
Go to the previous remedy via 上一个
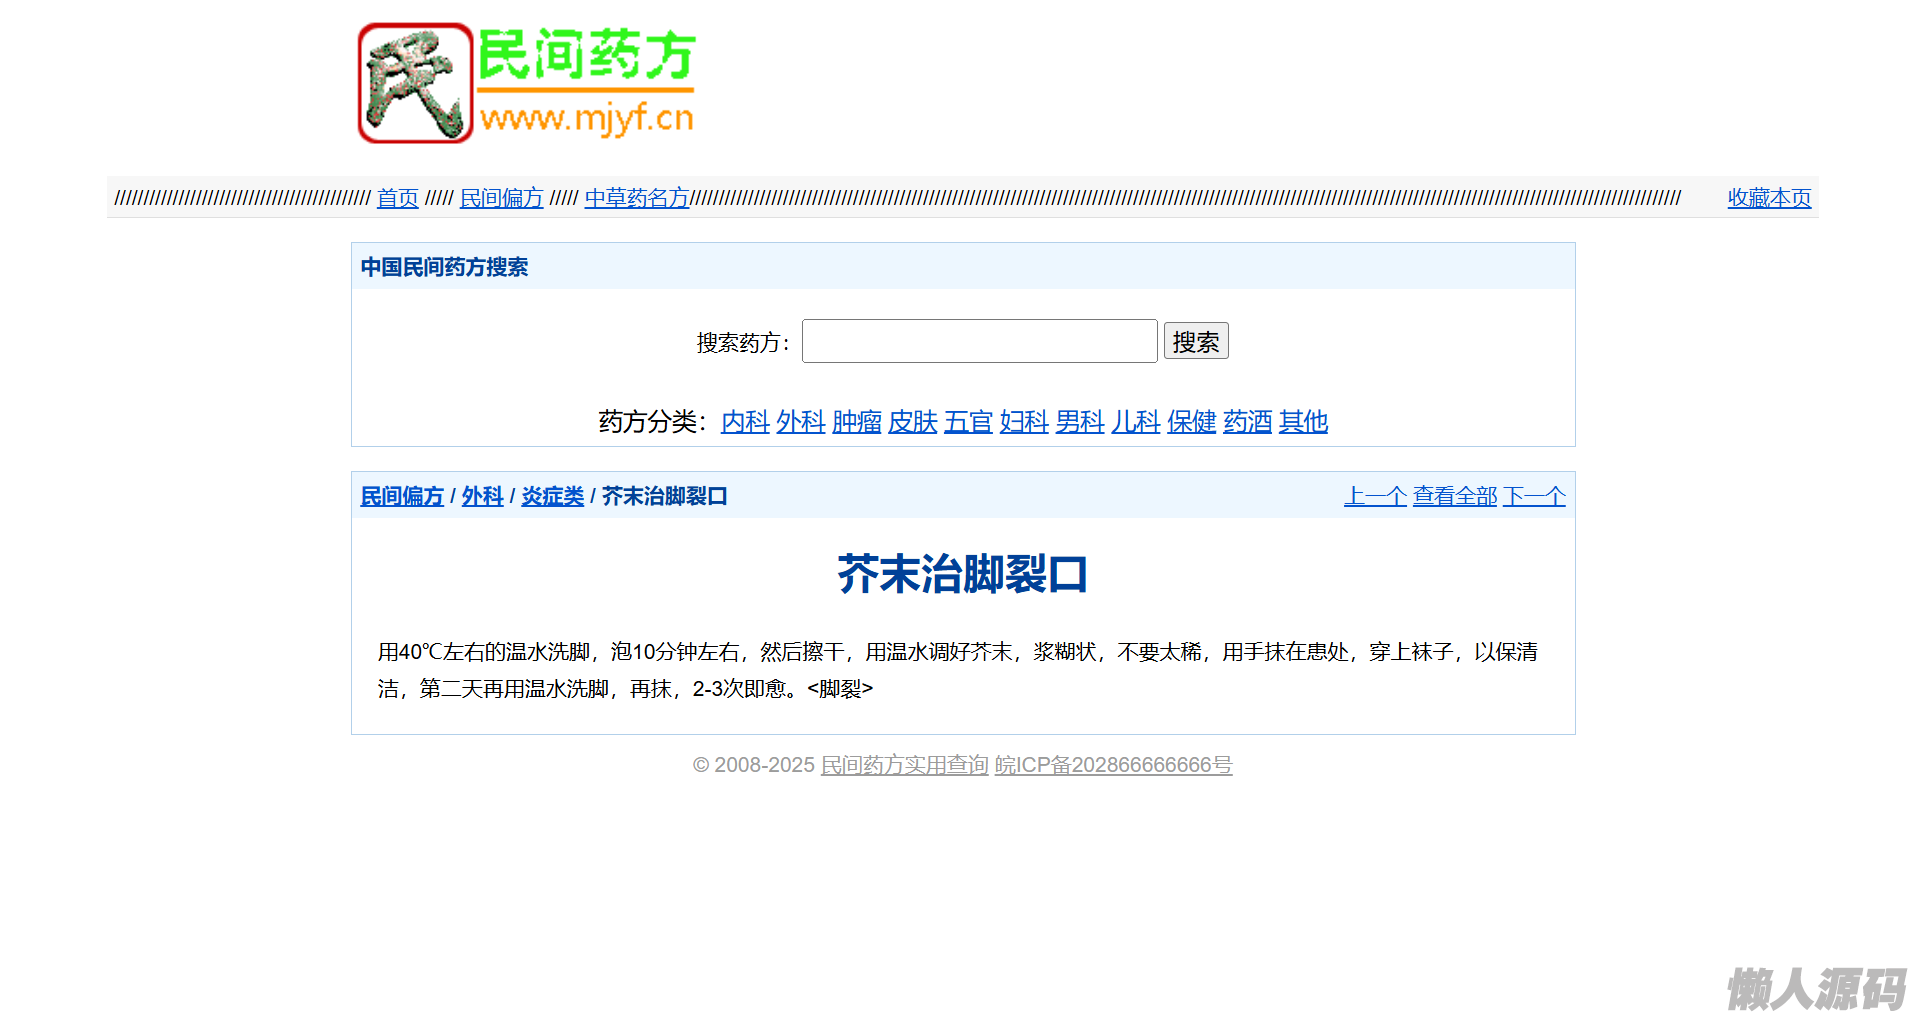[x=1374, y=496]
